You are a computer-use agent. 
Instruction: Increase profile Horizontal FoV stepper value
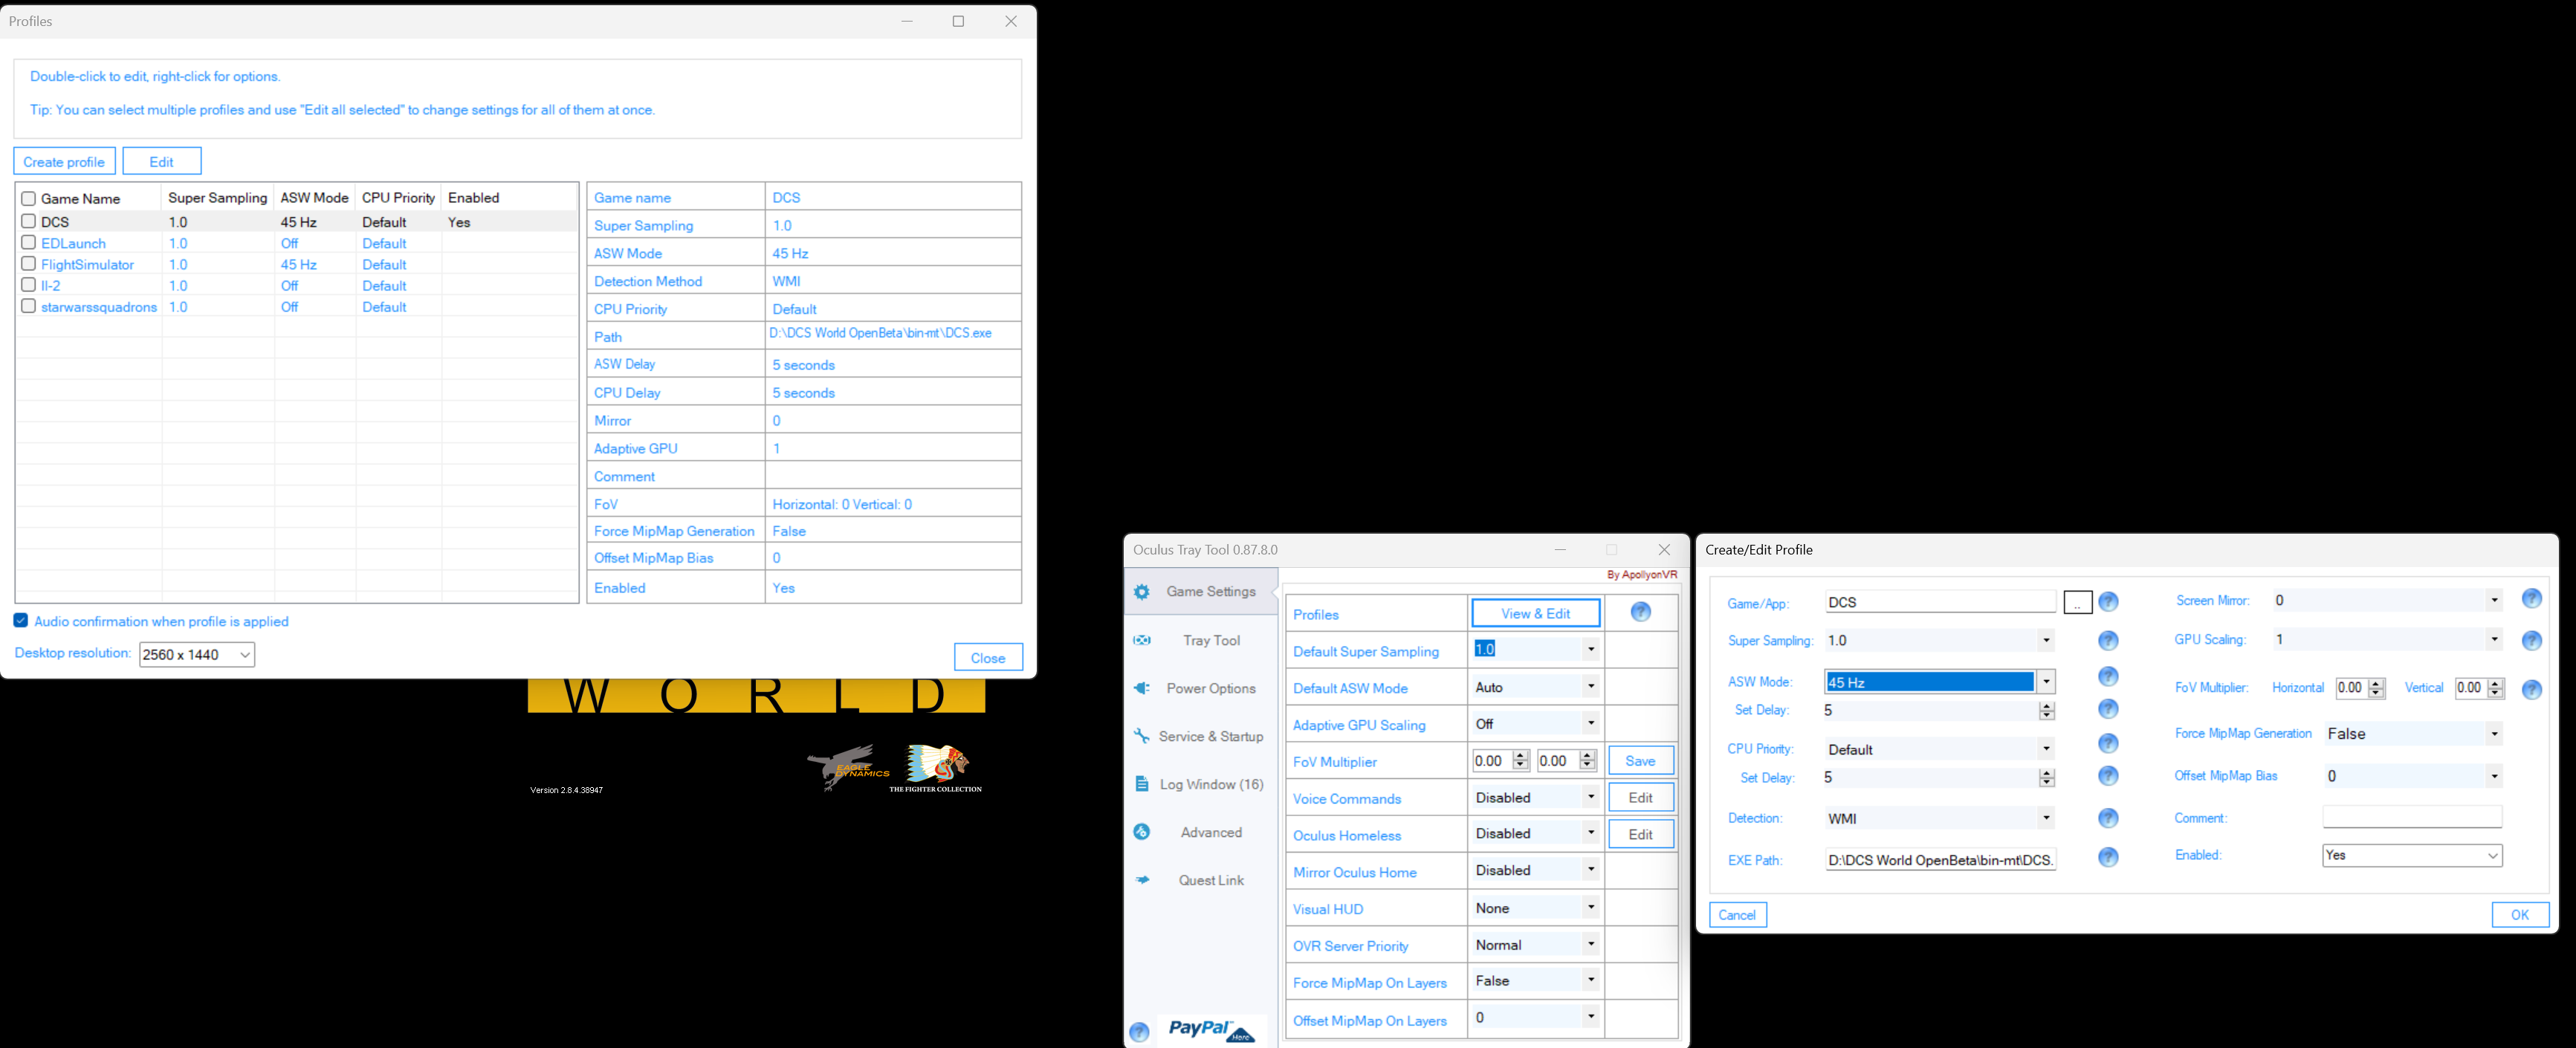click(x=2377, y=683)
